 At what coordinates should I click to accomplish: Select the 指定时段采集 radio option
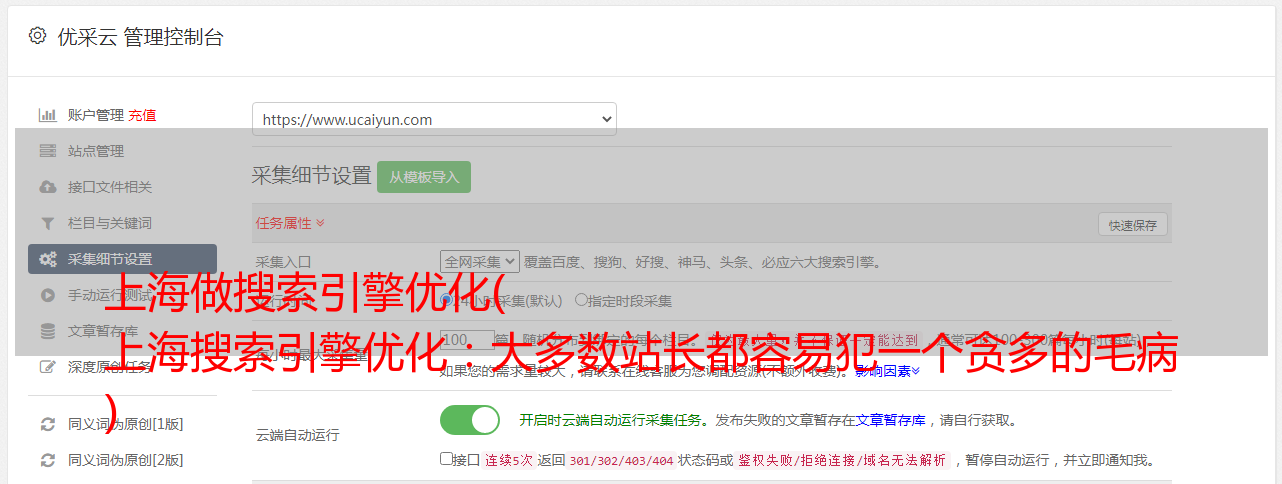click(582, 300)
